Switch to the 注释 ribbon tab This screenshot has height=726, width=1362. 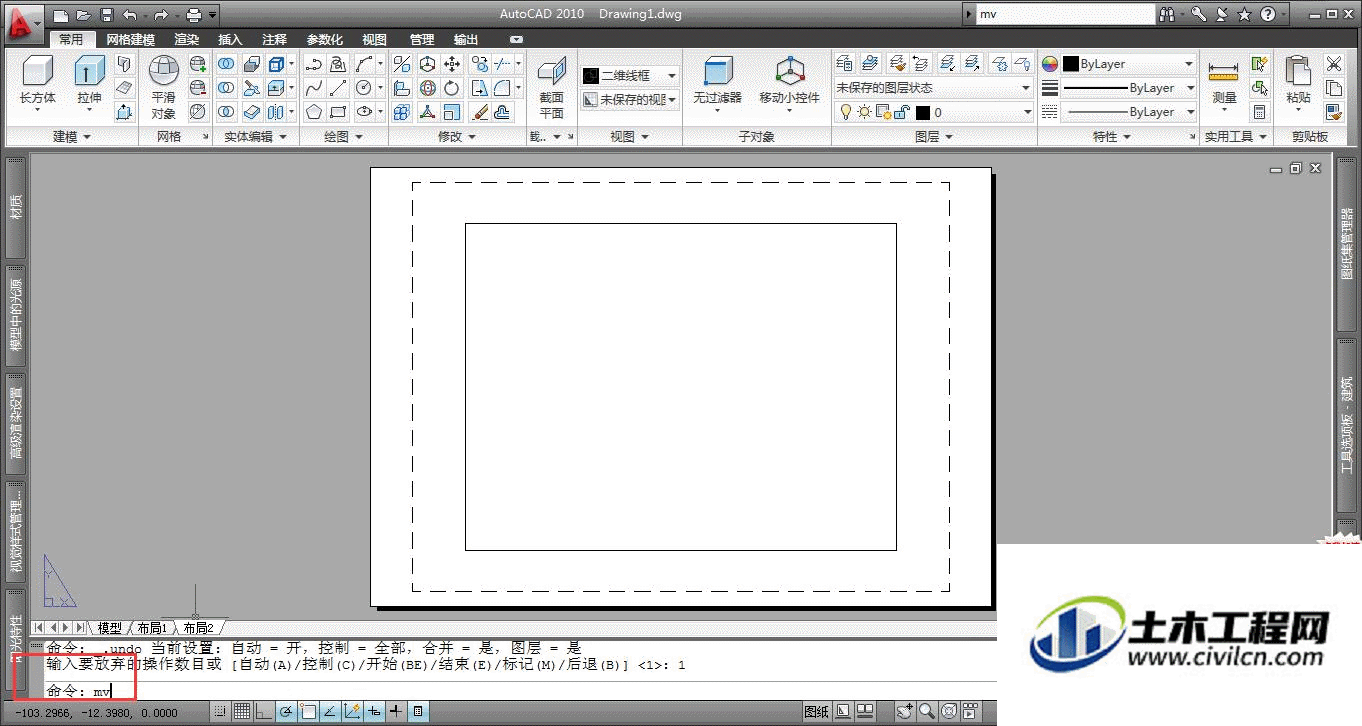click(x=274, y=40)
